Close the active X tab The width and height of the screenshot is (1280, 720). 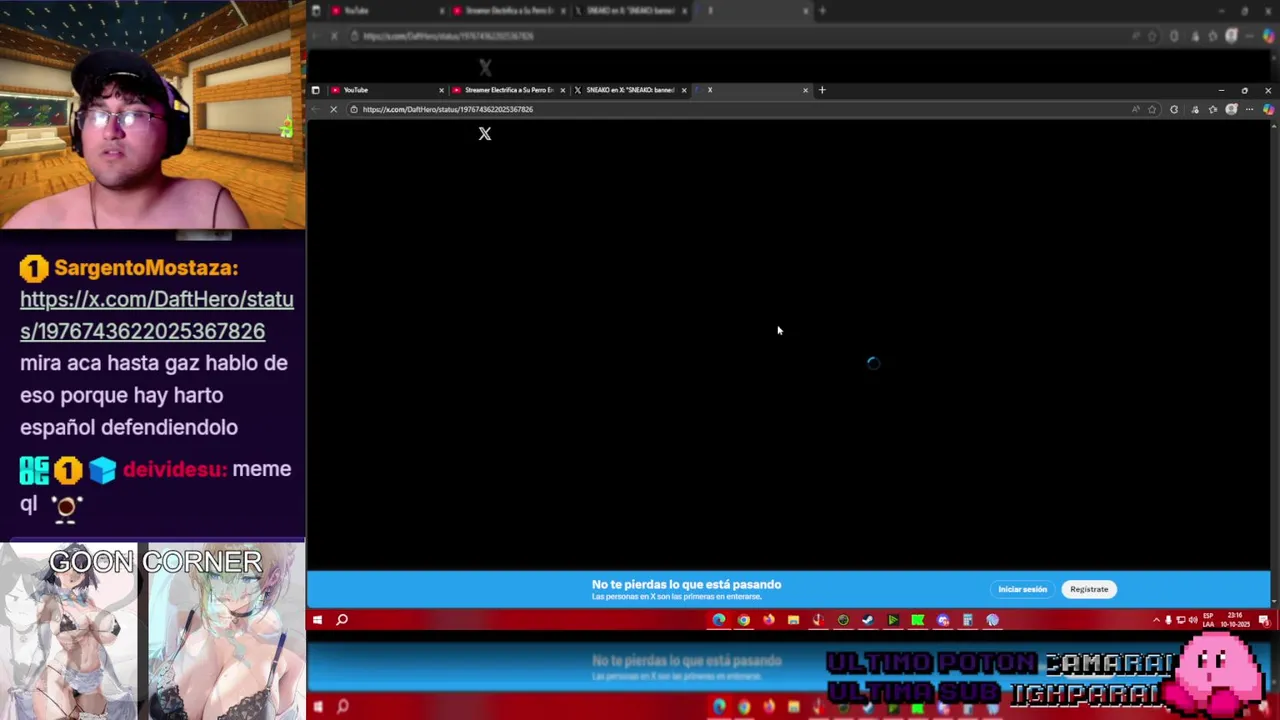(x=805, y=90)
